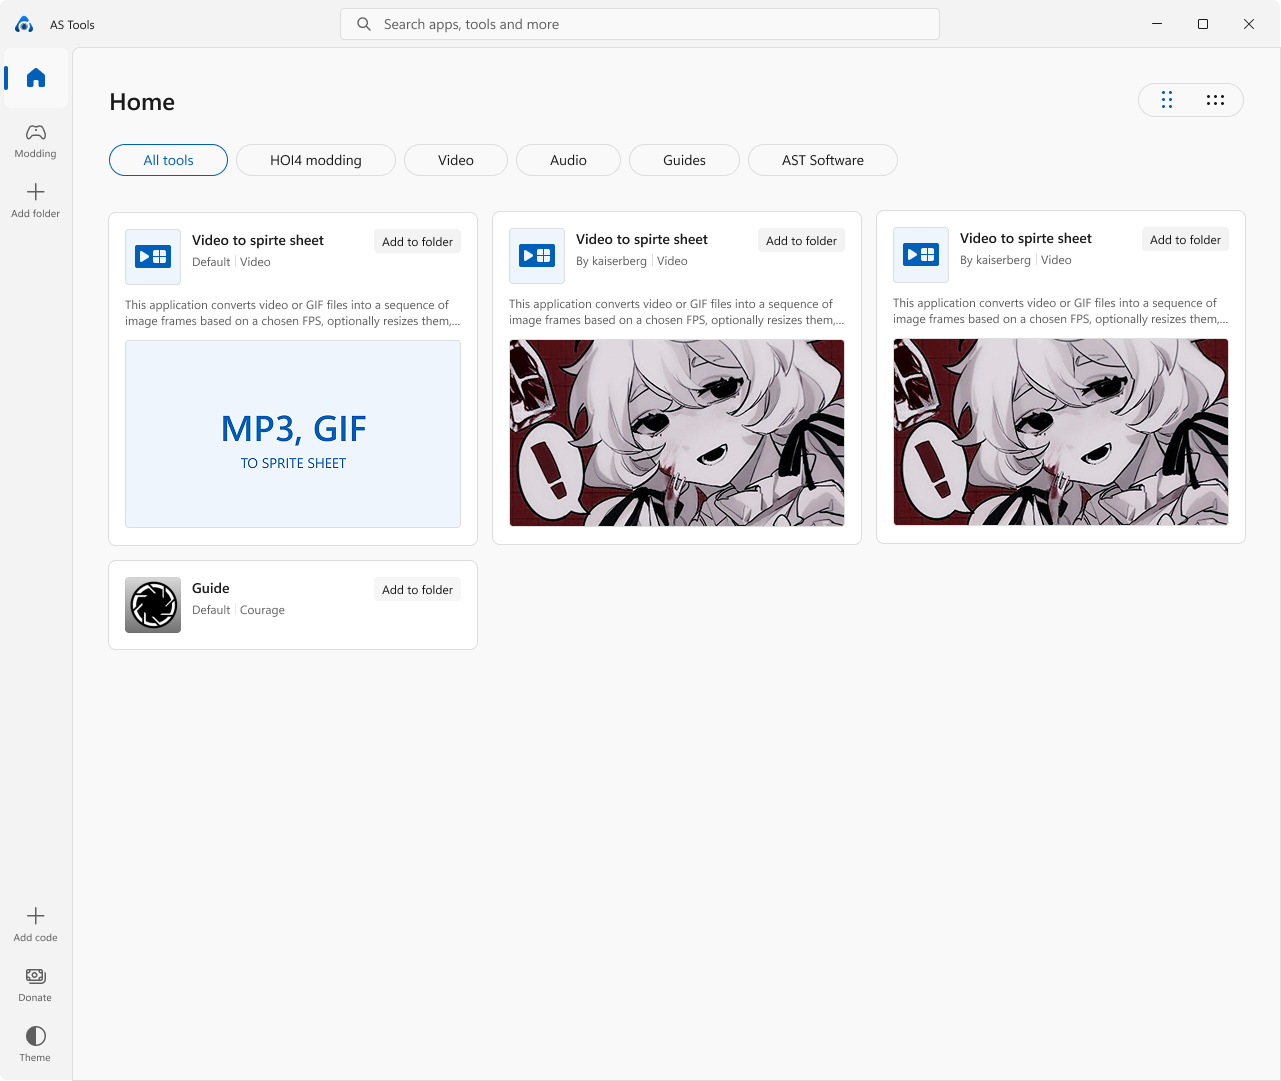This screenshot has width=1281, height=1081.
Task: Open the MP3, GIF to sprite sheet thumbnail
Action: [293, 434]
